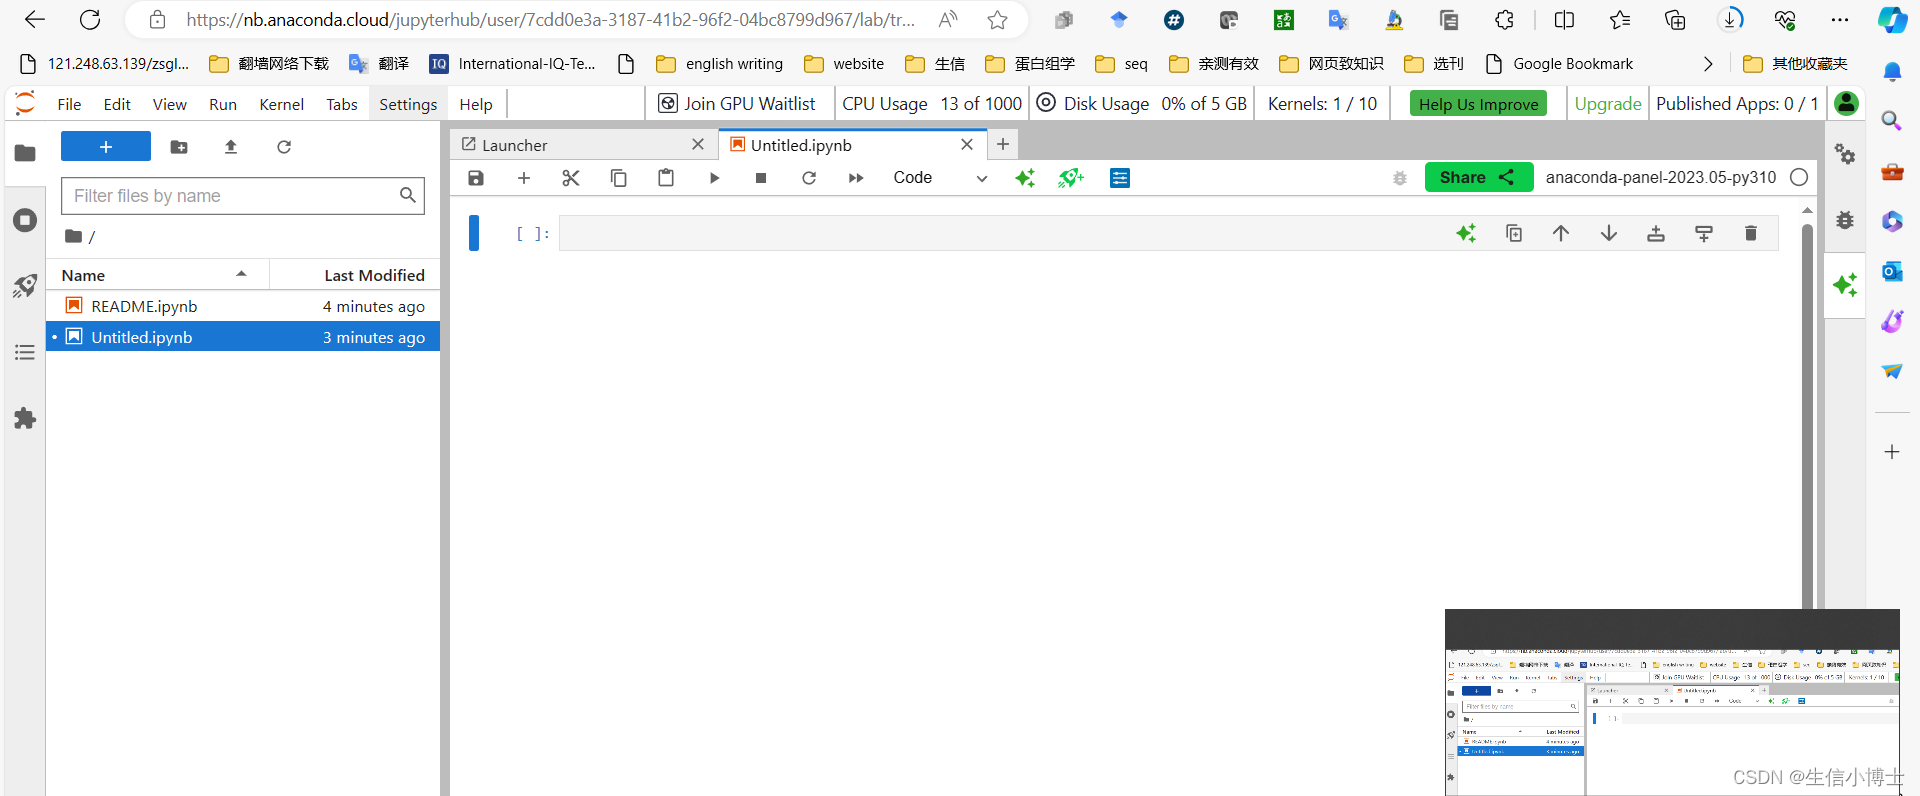
Task: Click the Filter files by name field
Action: pos(243,196)
